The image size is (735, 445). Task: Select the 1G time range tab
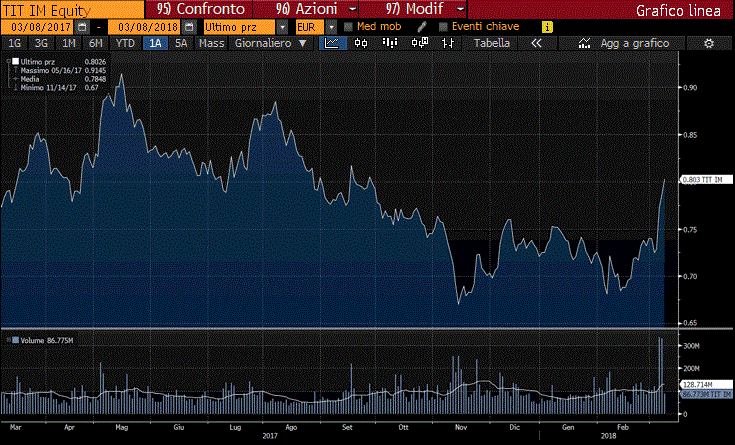15,43
